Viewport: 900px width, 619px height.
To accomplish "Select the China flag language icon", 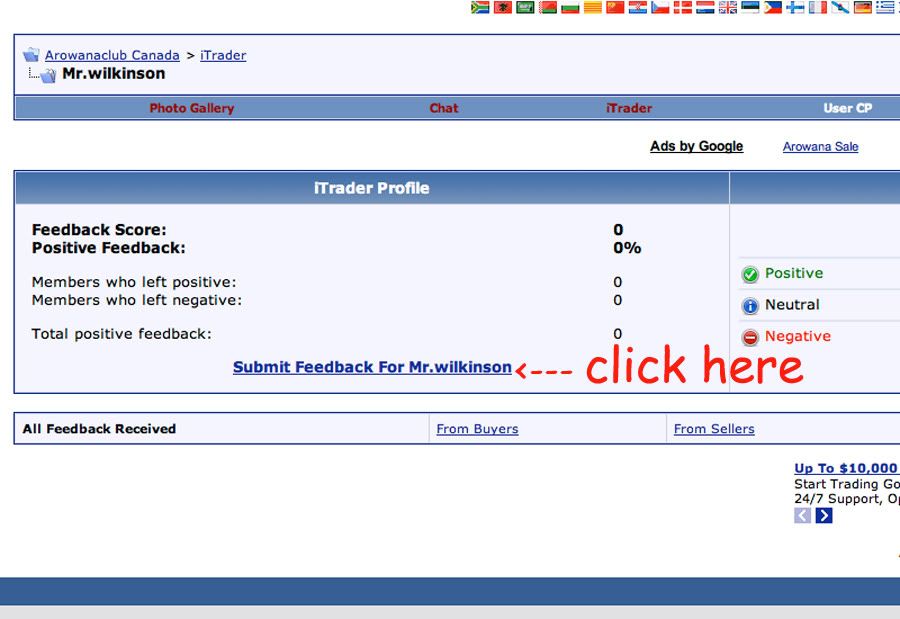I will click(x=615, y=7).
